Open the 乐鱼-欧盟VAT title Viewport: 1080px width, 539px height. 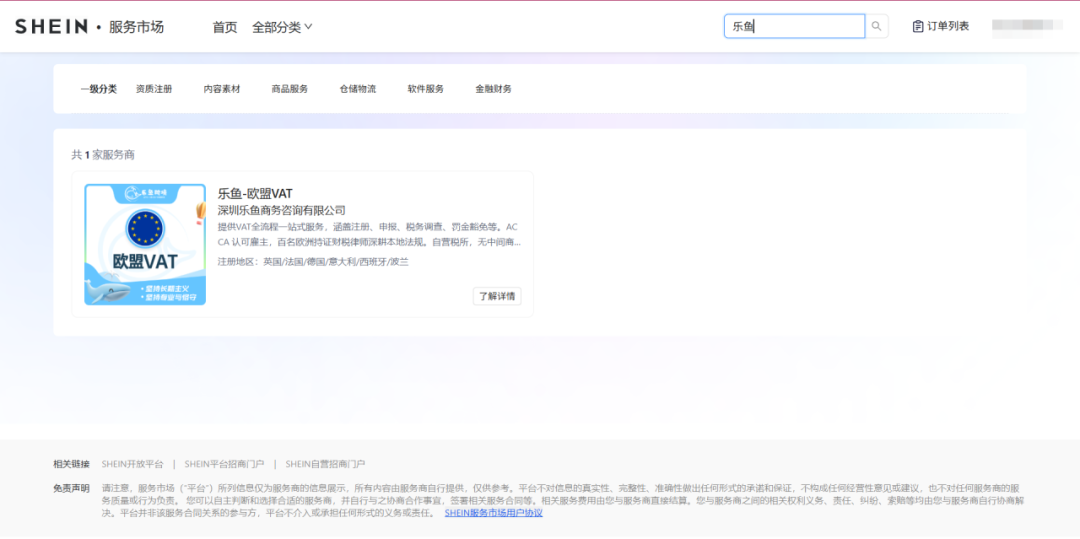(x=255, y=193)
